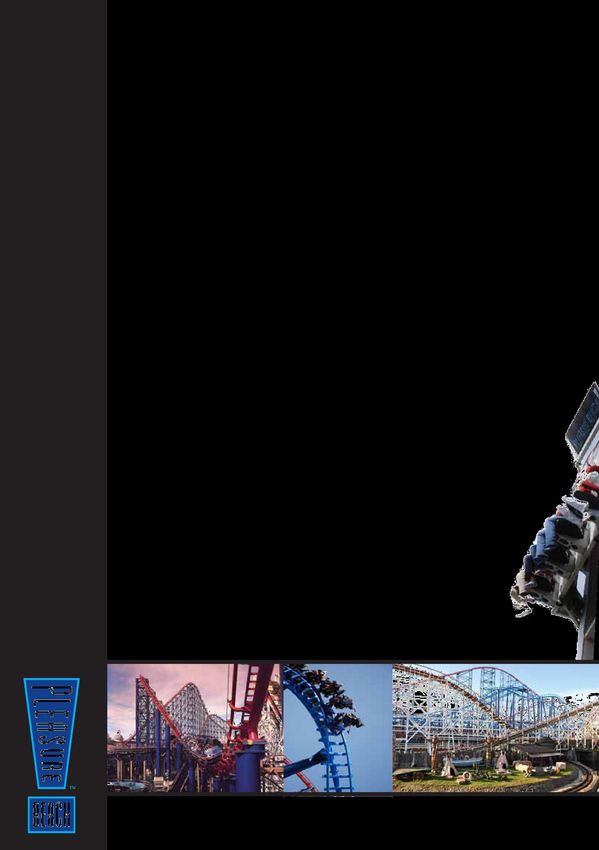Click the white teepee in the village photo
The height and width of the screenshot is (850, 599).
[x=449, y=767]
